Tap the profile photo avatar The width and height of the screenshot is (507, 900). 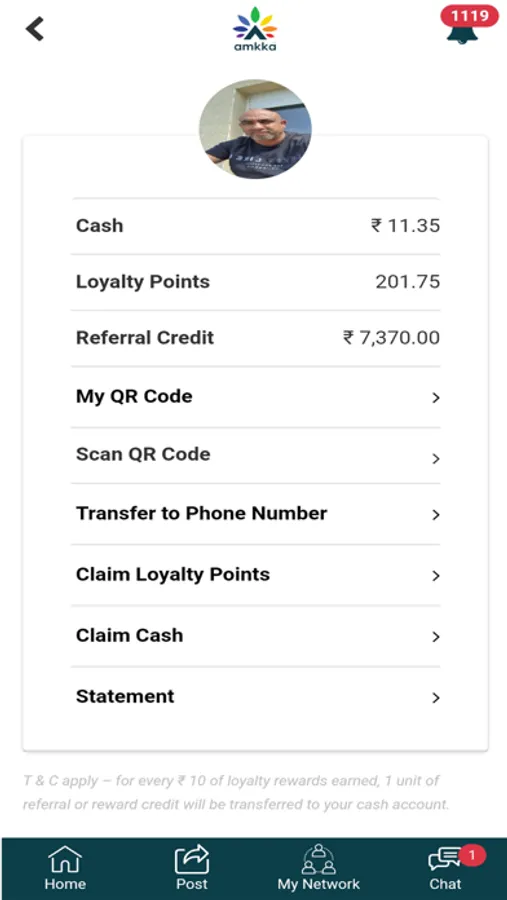pyautogui.click(x=256, y=129)
